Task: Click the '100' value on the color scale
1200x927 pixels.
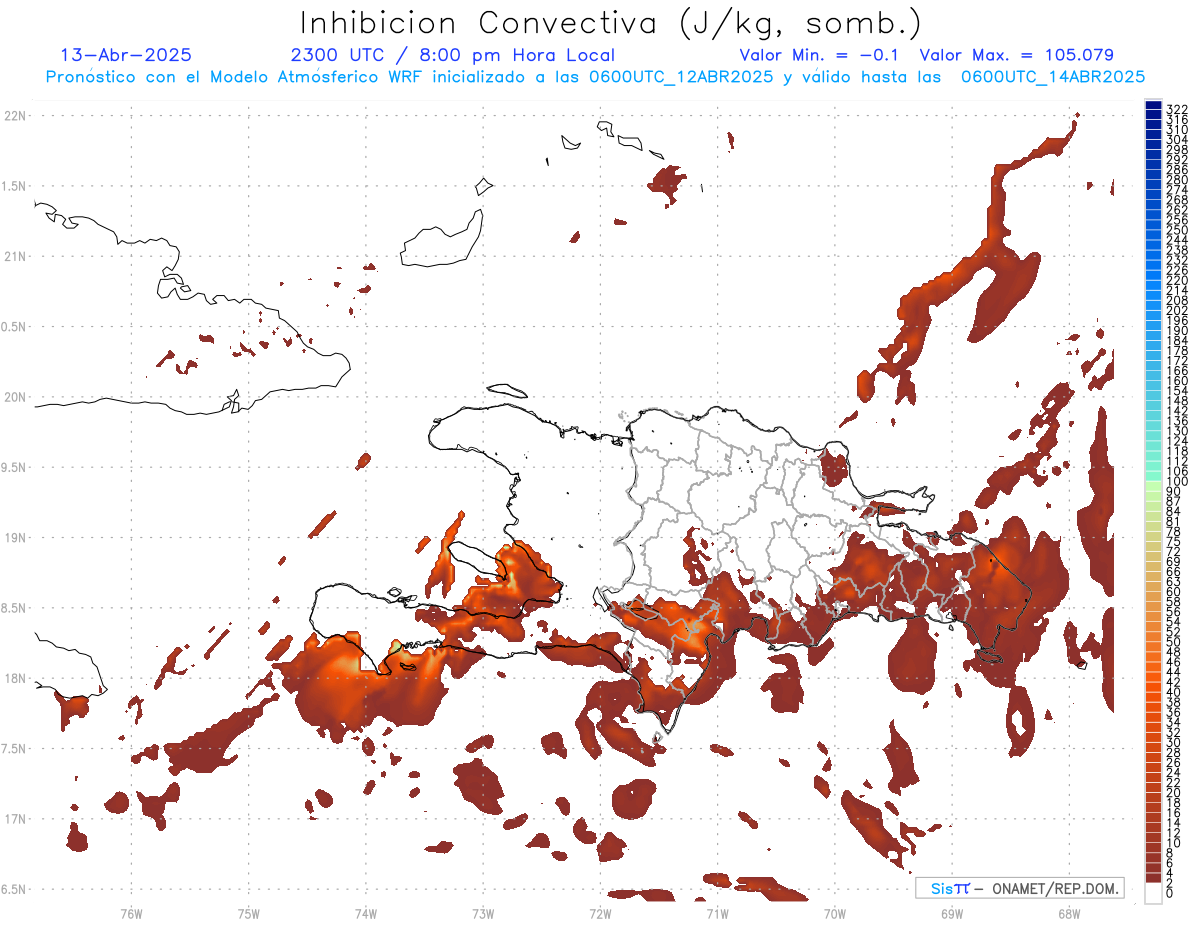Action: pyautogui.click(x=1177, y=482)
